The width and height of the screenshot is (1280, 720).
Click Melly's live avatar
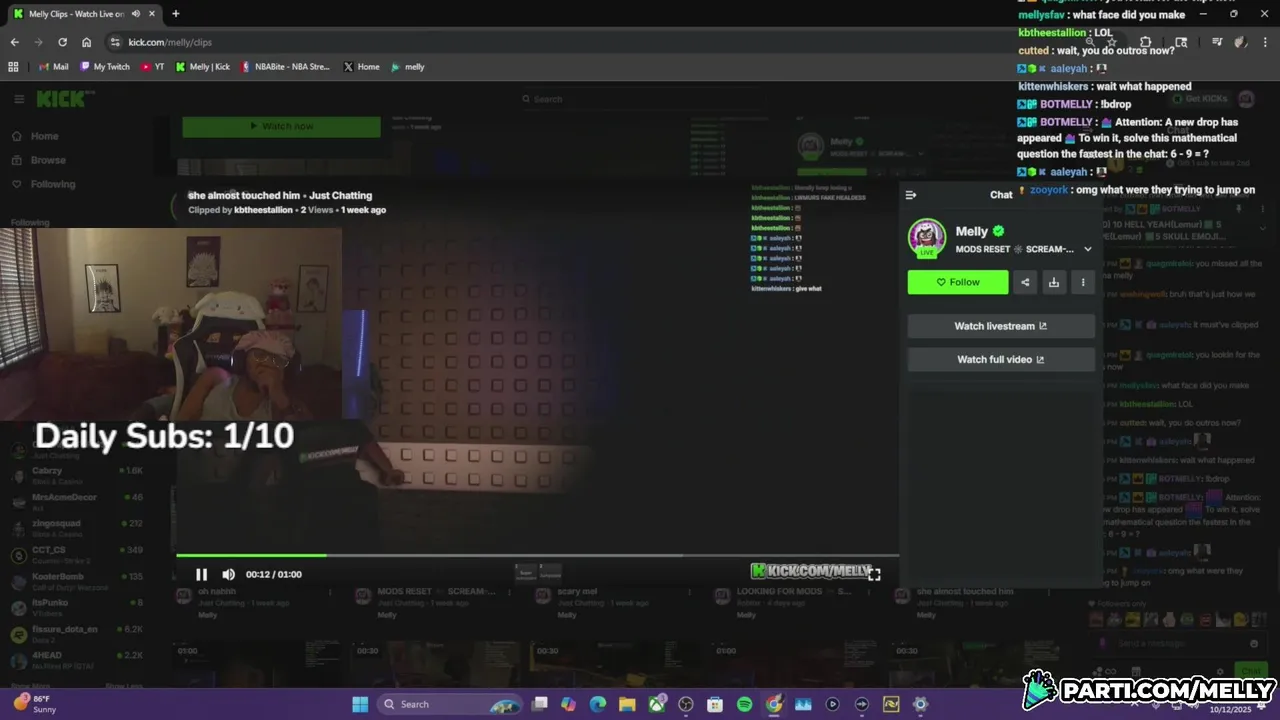(x=927, y=238)
